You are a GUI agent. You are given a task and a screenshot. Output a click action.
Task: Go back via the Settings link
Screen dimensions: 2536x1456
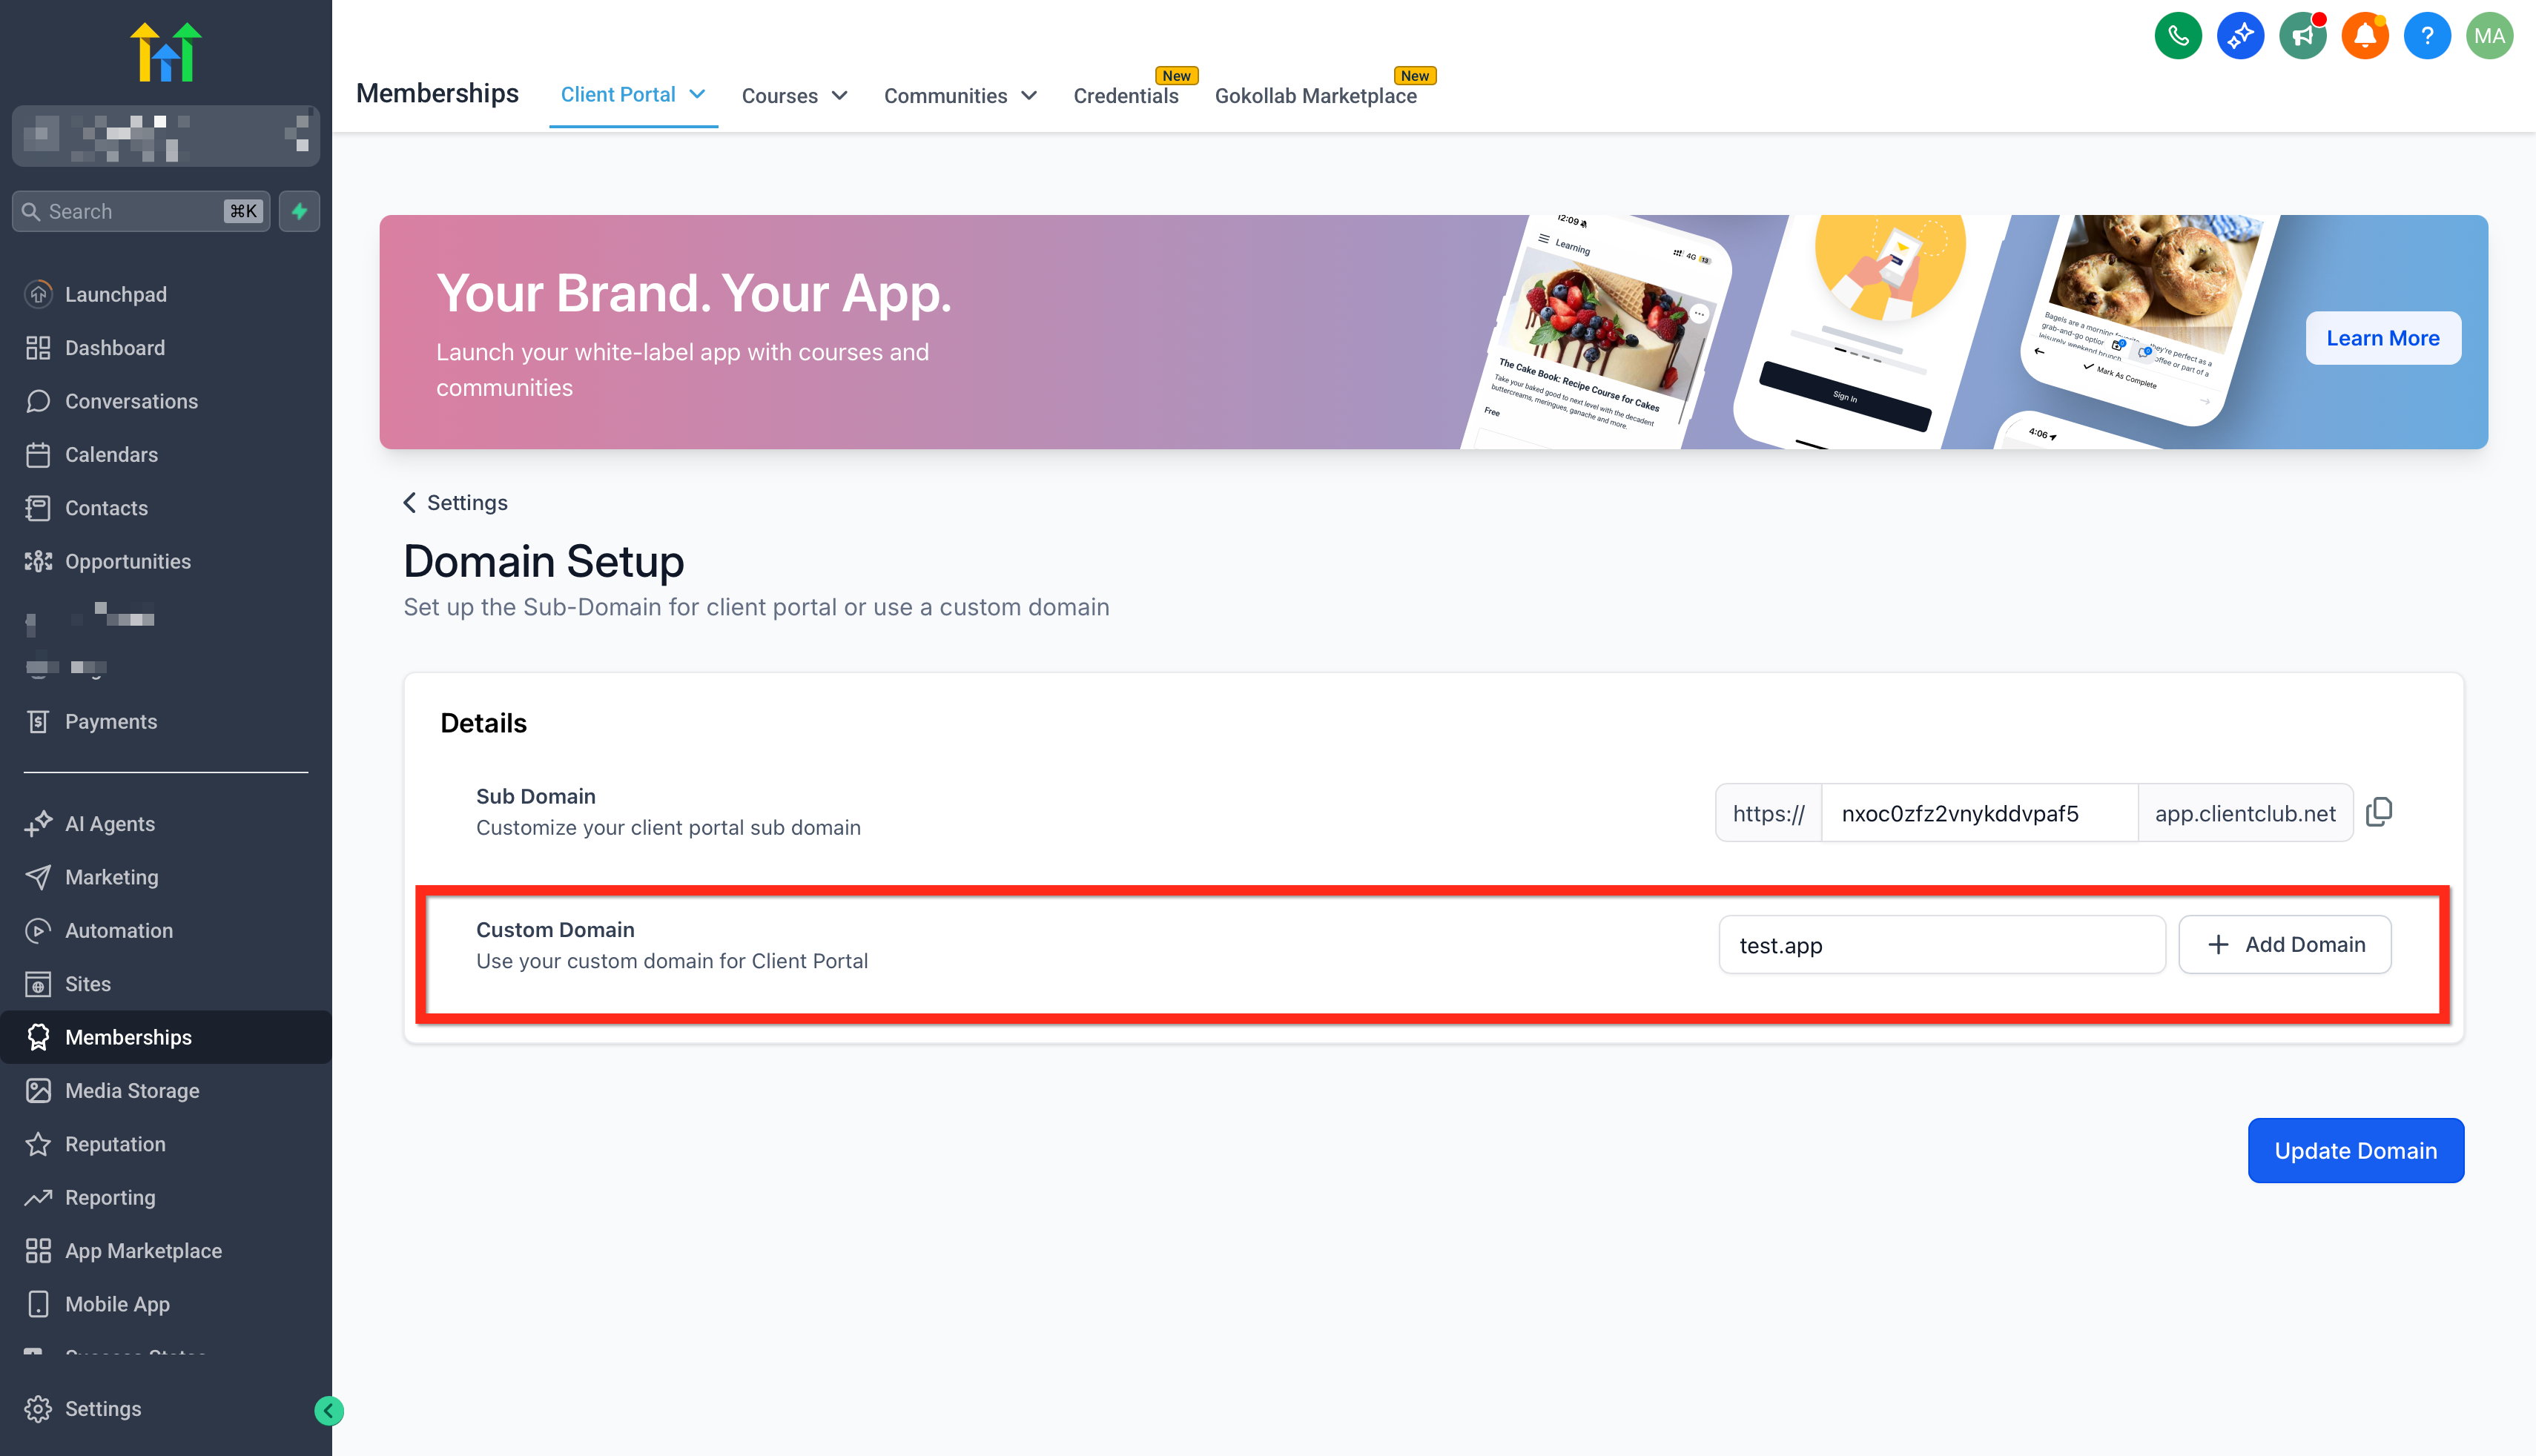click(x=455, y=502)
